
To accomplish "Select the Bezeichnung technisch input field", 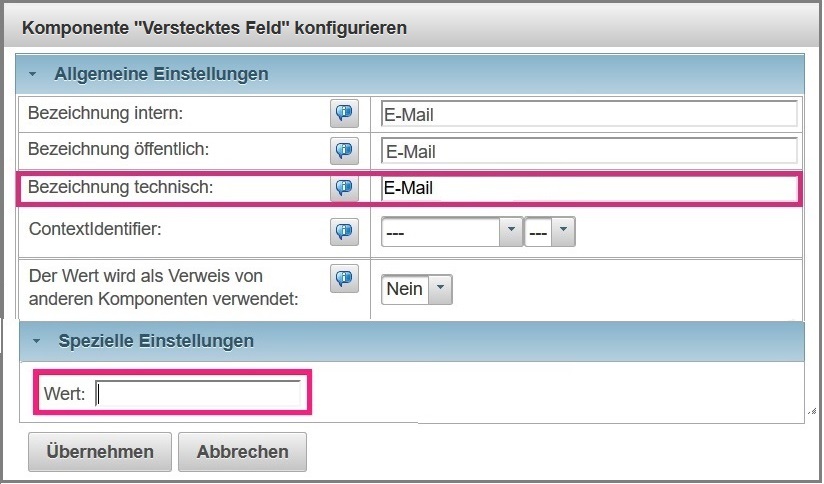I will pyautogui.click(x=588, y=188).
